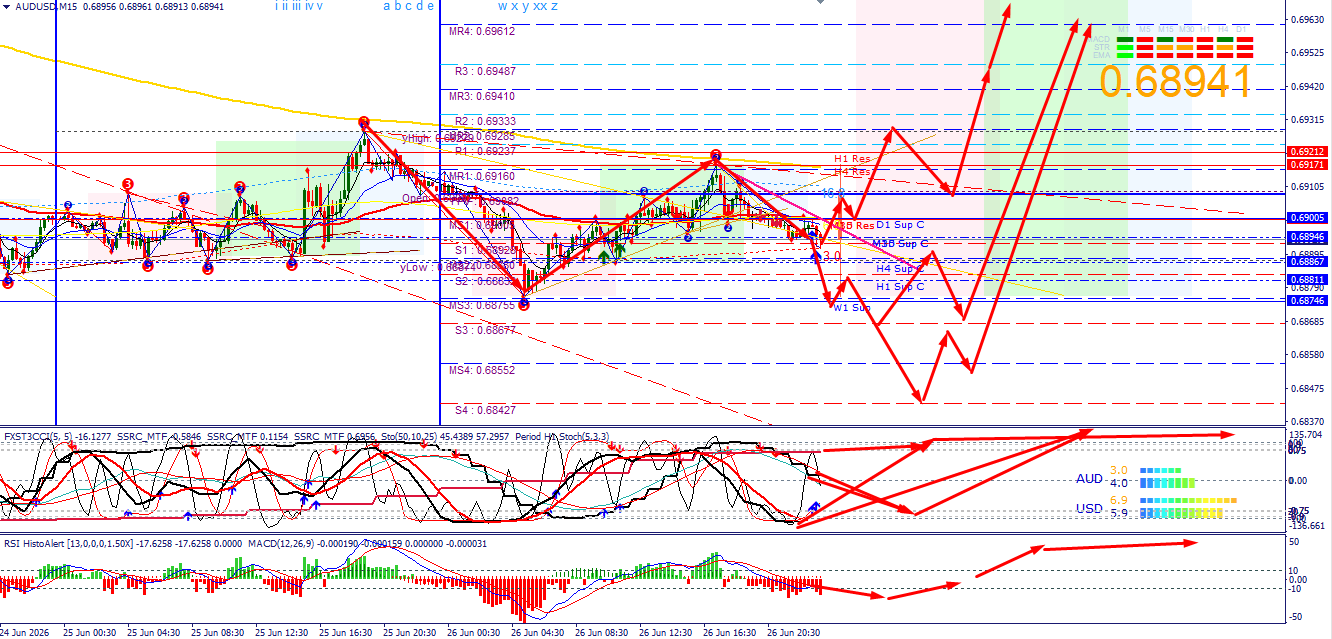The width and height of the screenshot is (1332, 639).
Task: Click the -136.661 oscillator scale value
Action: (x=1306, y=525)
